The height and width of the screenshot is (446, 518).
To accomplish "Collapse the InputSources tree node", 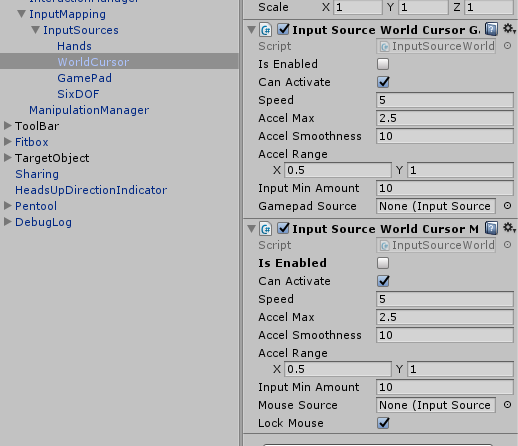I will (36, 30).
